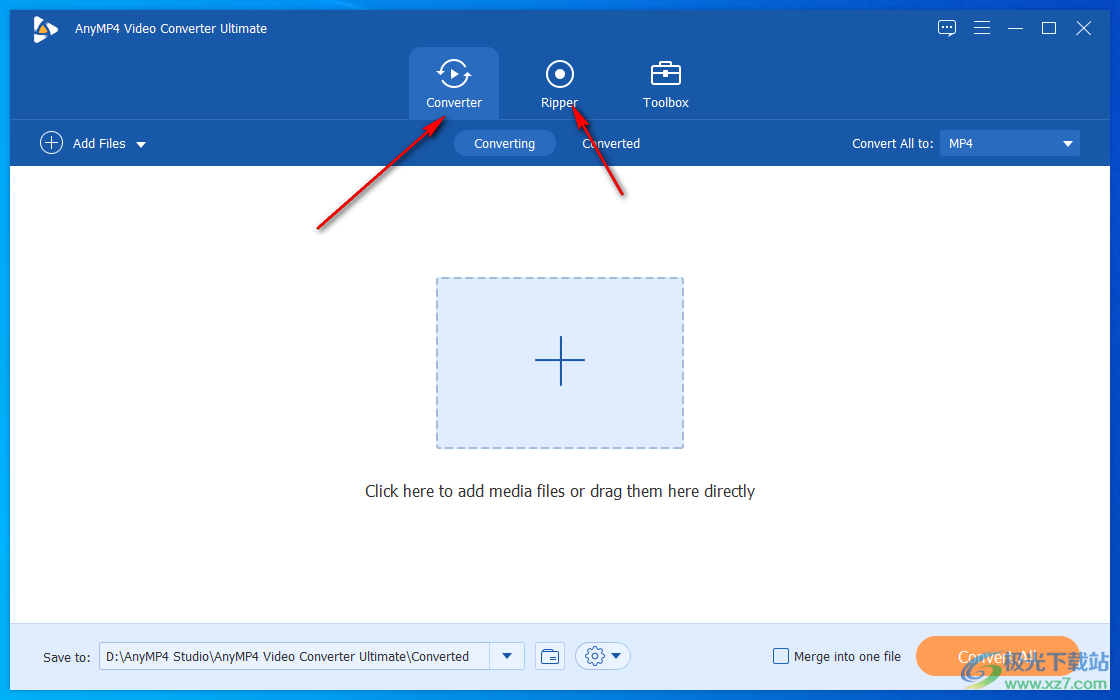Open the hamburger menu icon
Screen dimensions: 1120x700
(982, 28)
